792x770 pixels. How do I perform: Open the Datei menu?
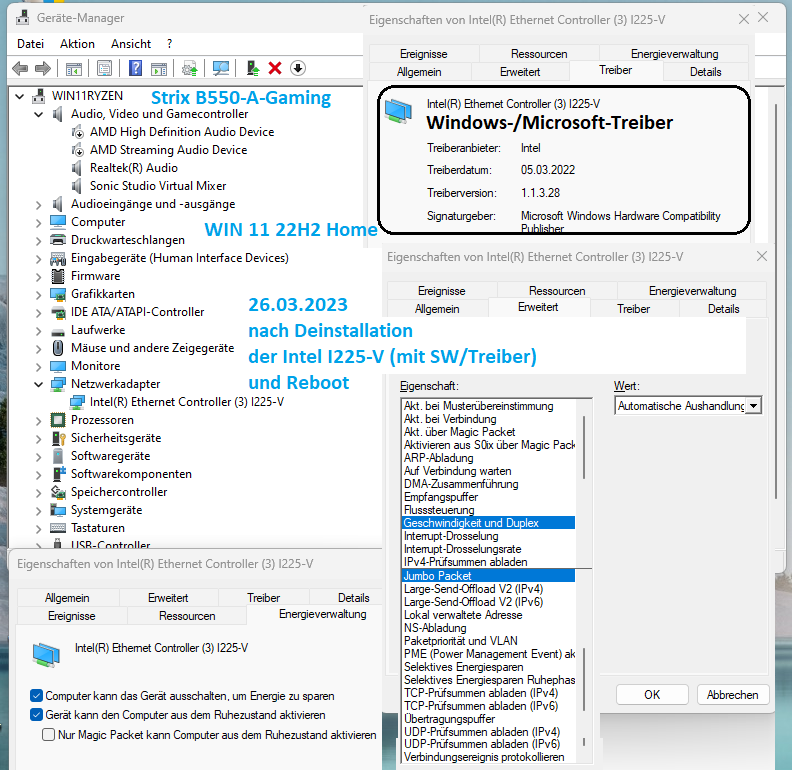30,44
